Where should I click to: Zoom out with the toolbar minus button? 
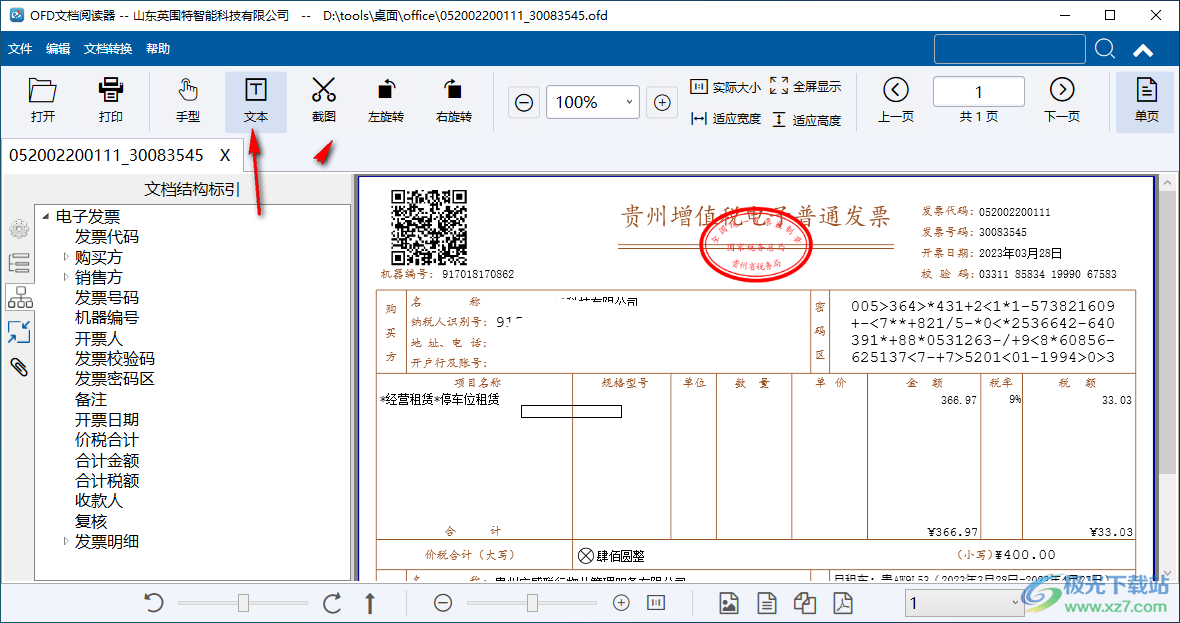[x=525, y=102]
